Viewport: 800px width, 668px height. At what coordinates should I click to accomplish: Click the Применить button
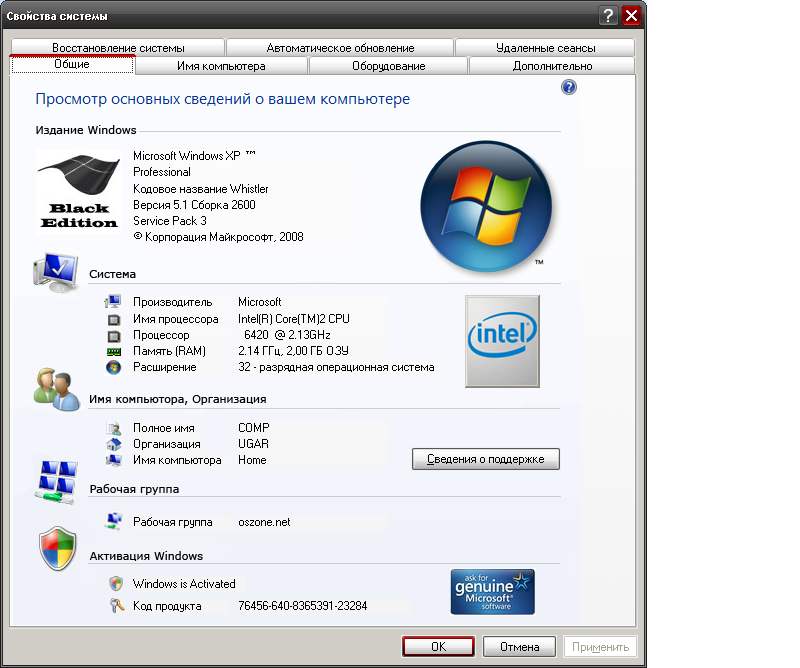(600, 647)
